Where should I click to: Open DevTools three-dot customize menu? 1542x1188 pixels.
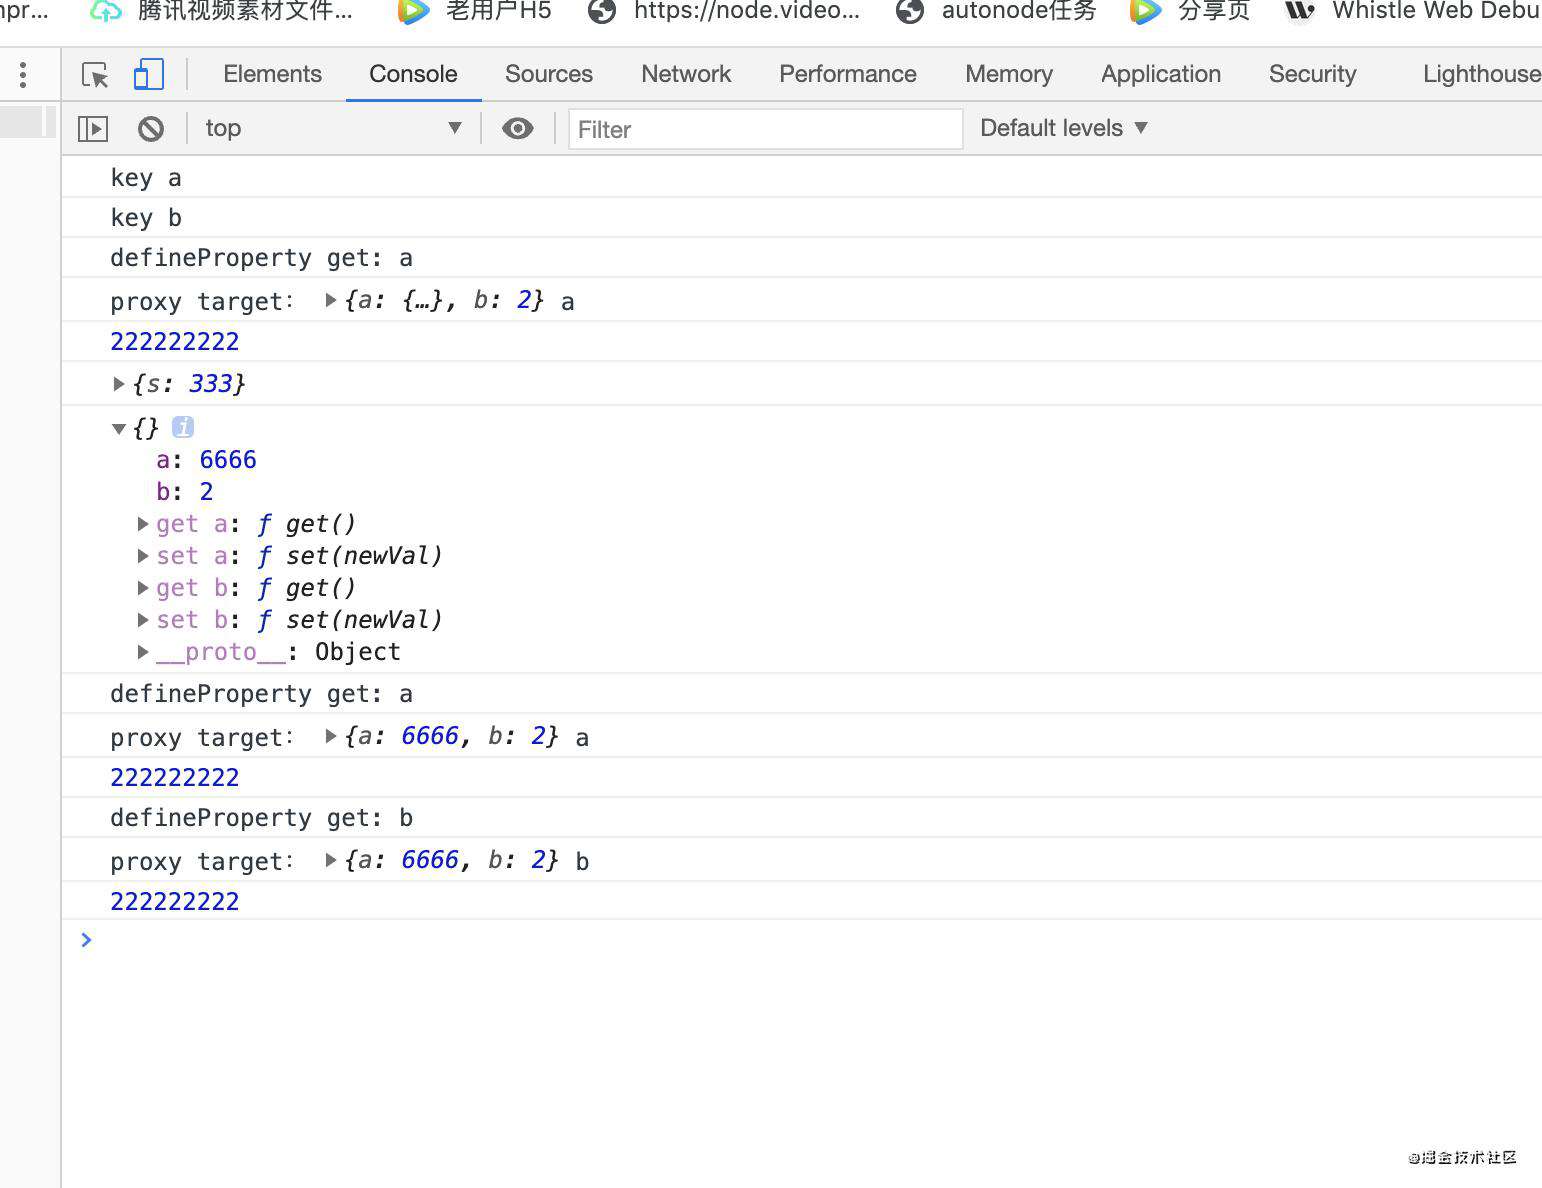(x=23, y=74)
